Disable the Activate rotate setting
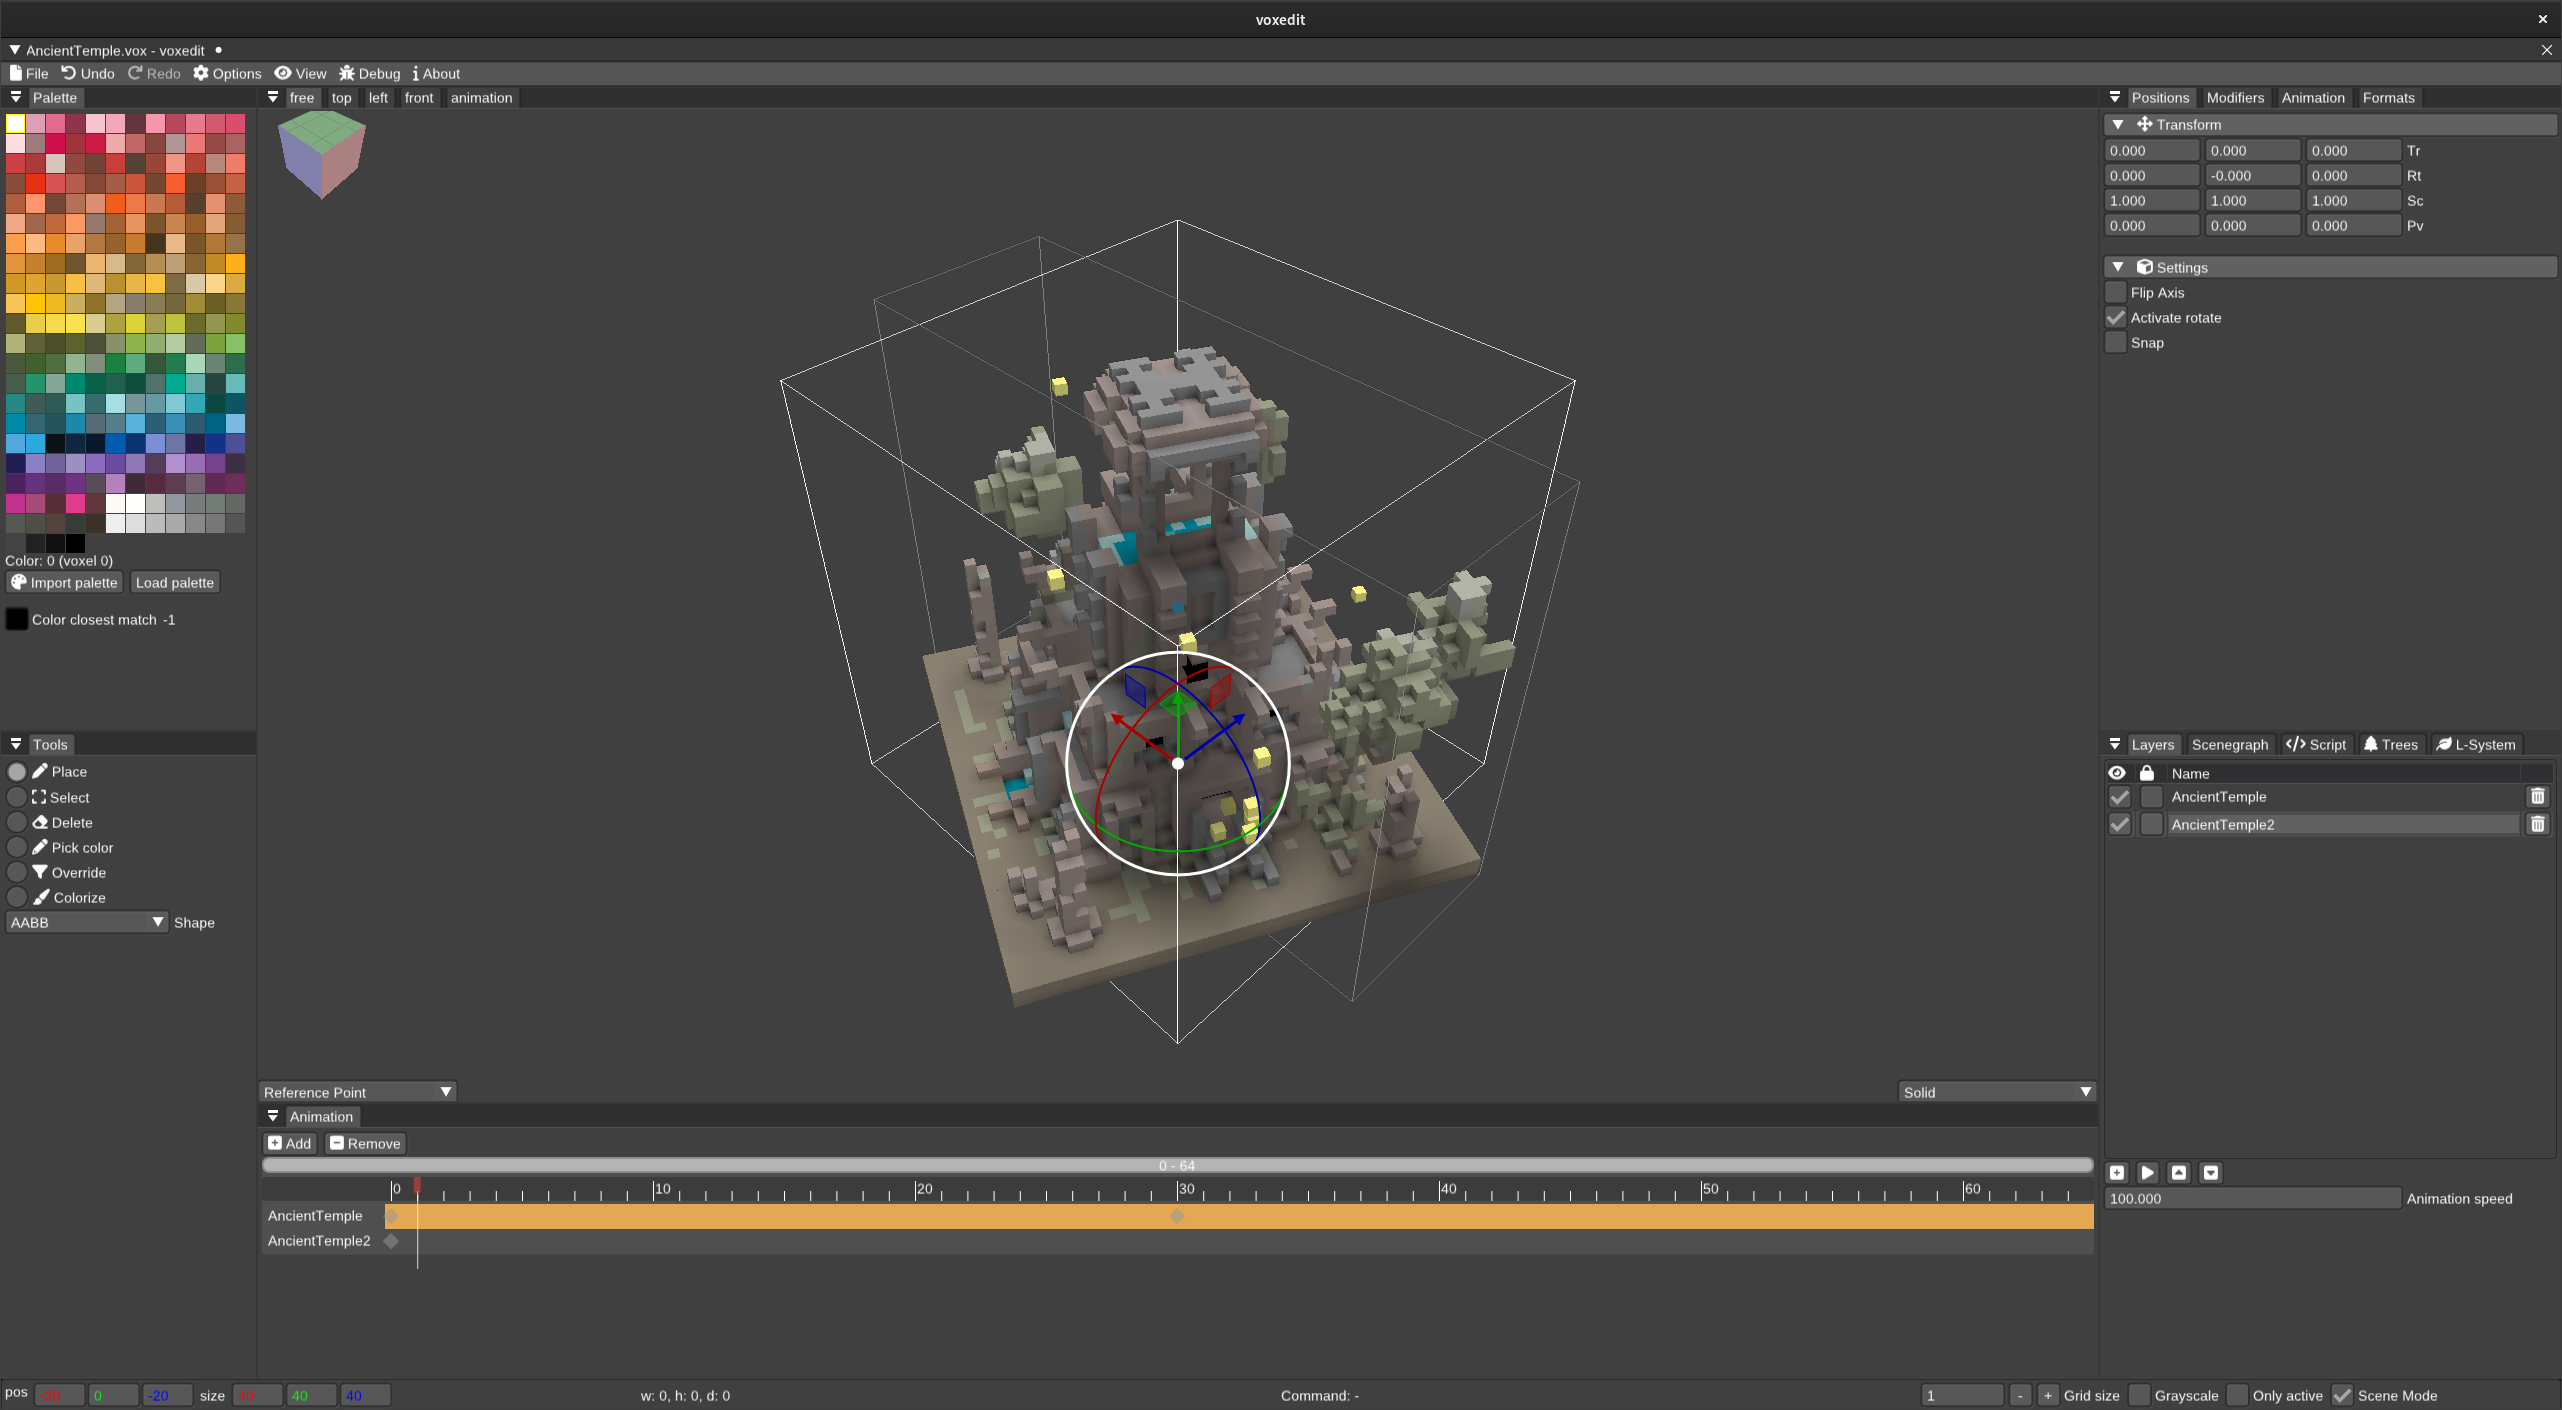Screen dimensions: 2562x1410 pos(2116,317)
